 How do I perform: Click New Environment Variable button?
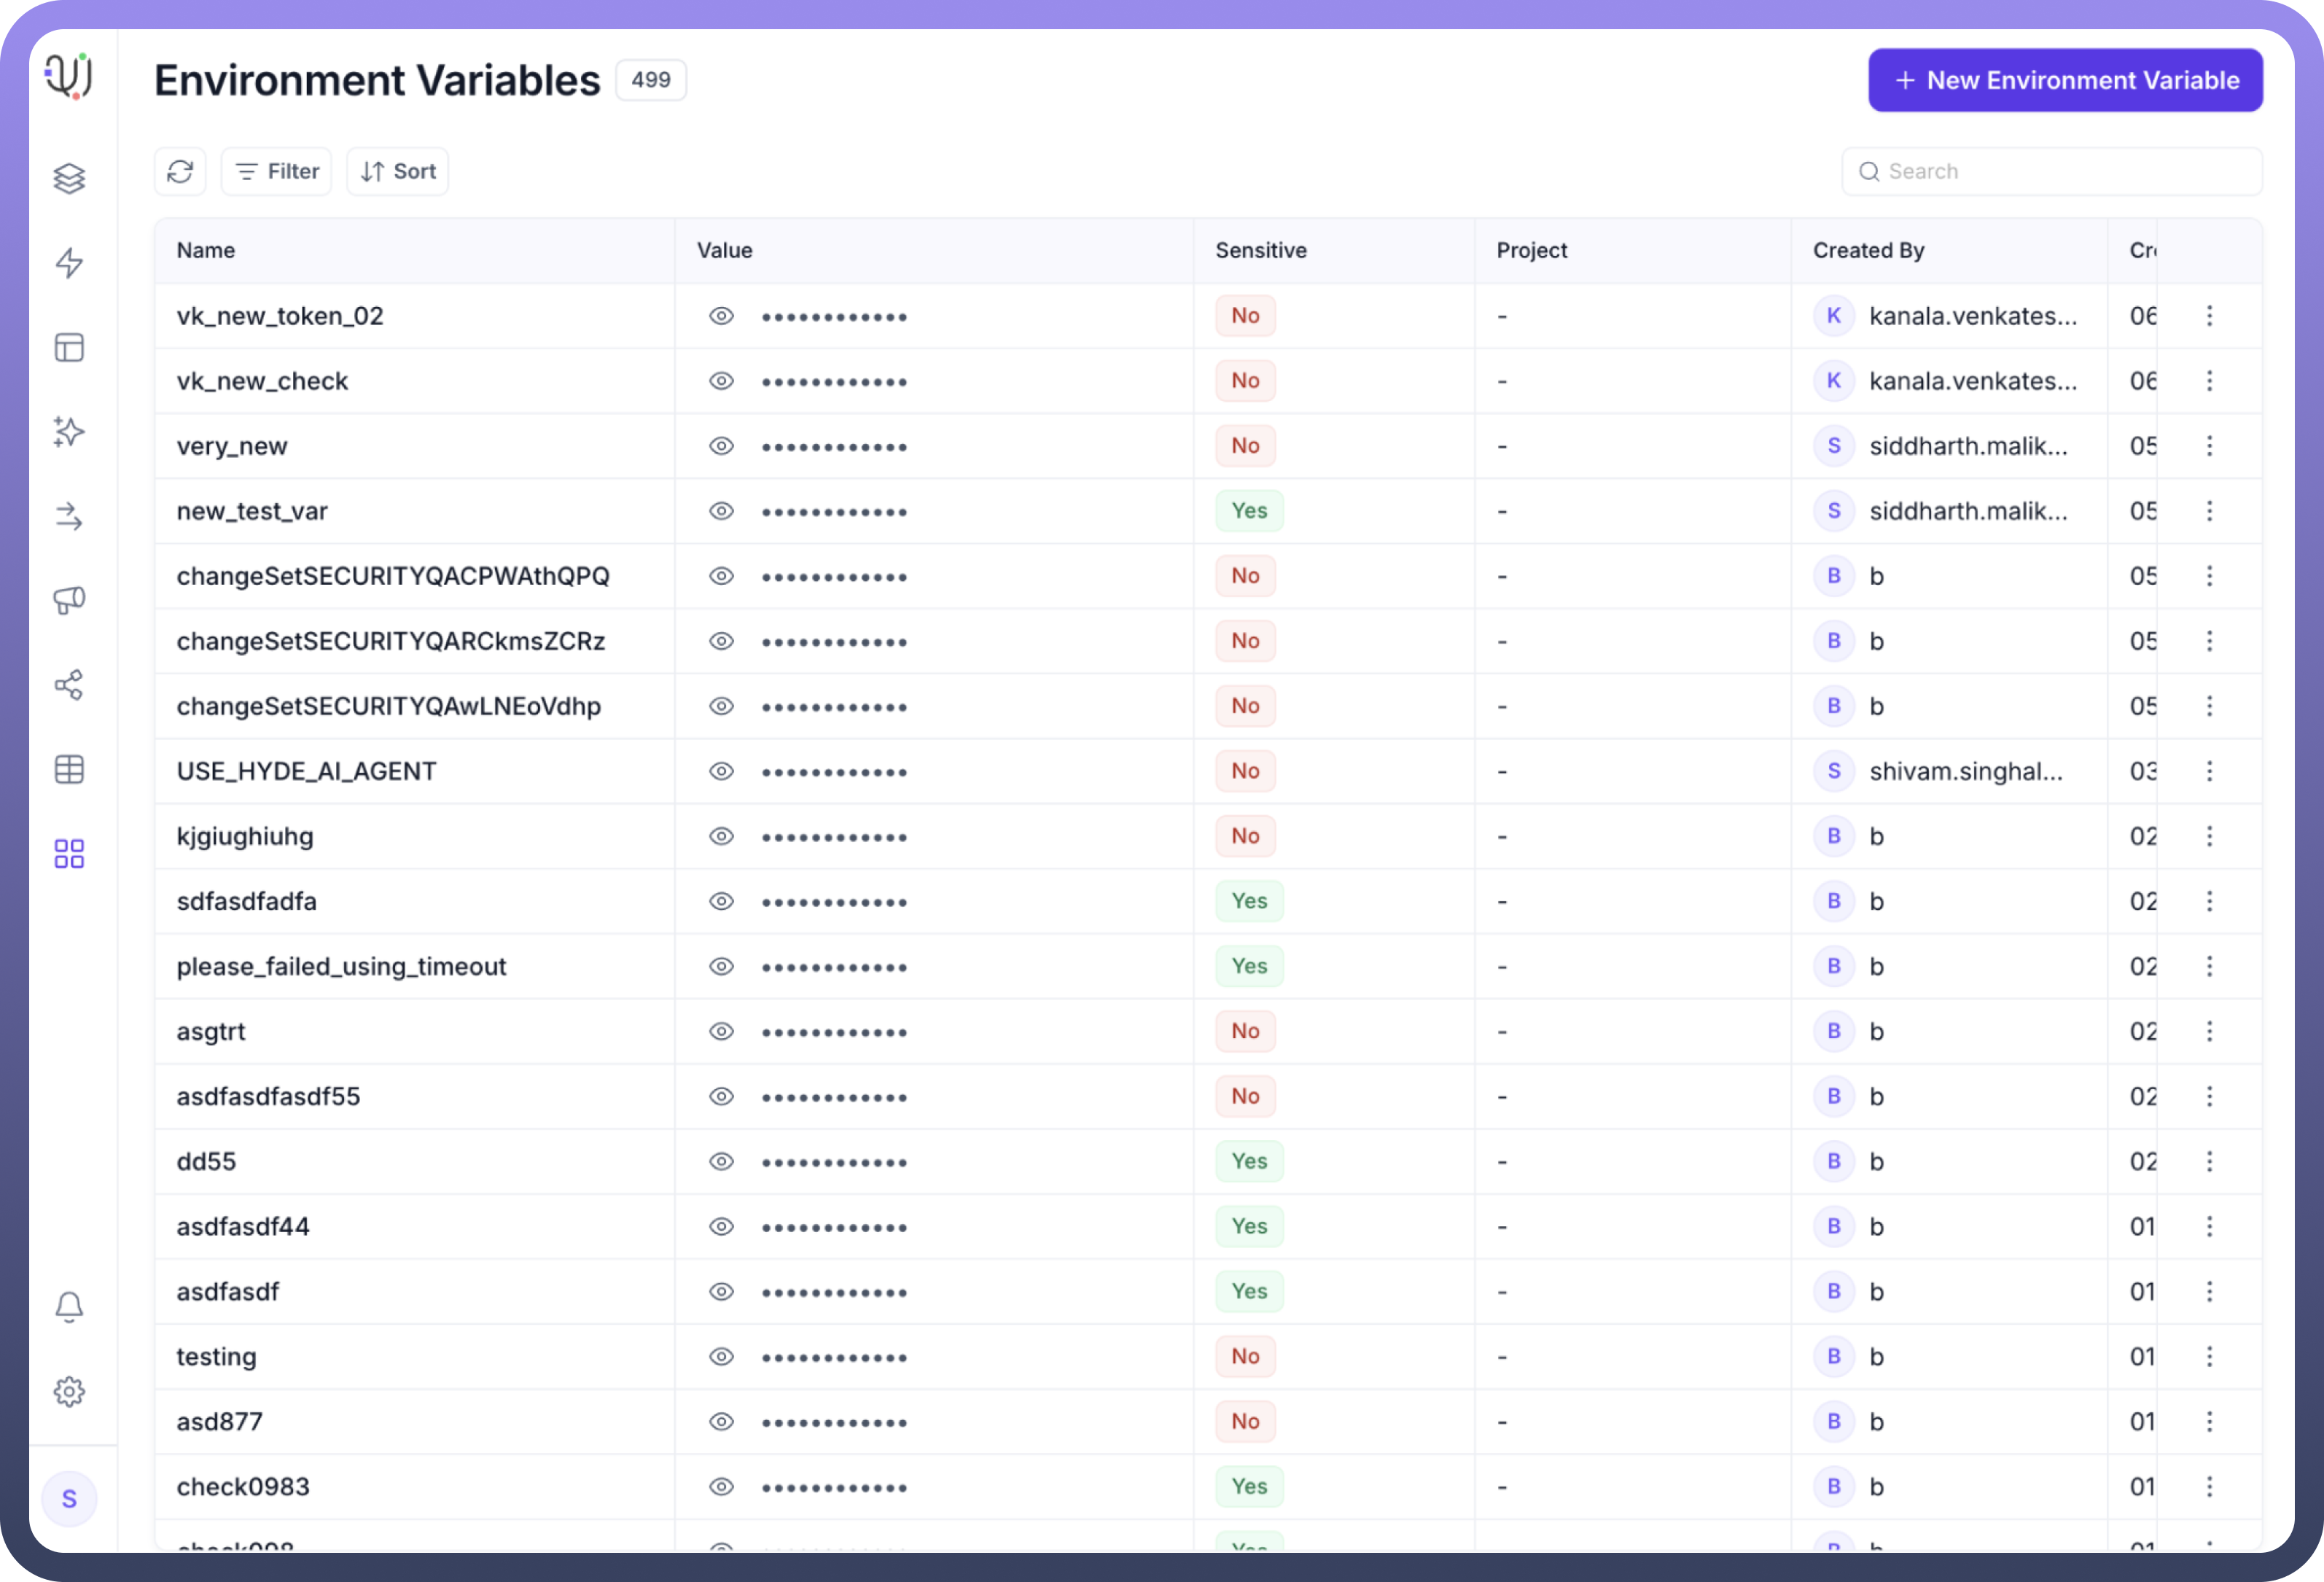2065,80
